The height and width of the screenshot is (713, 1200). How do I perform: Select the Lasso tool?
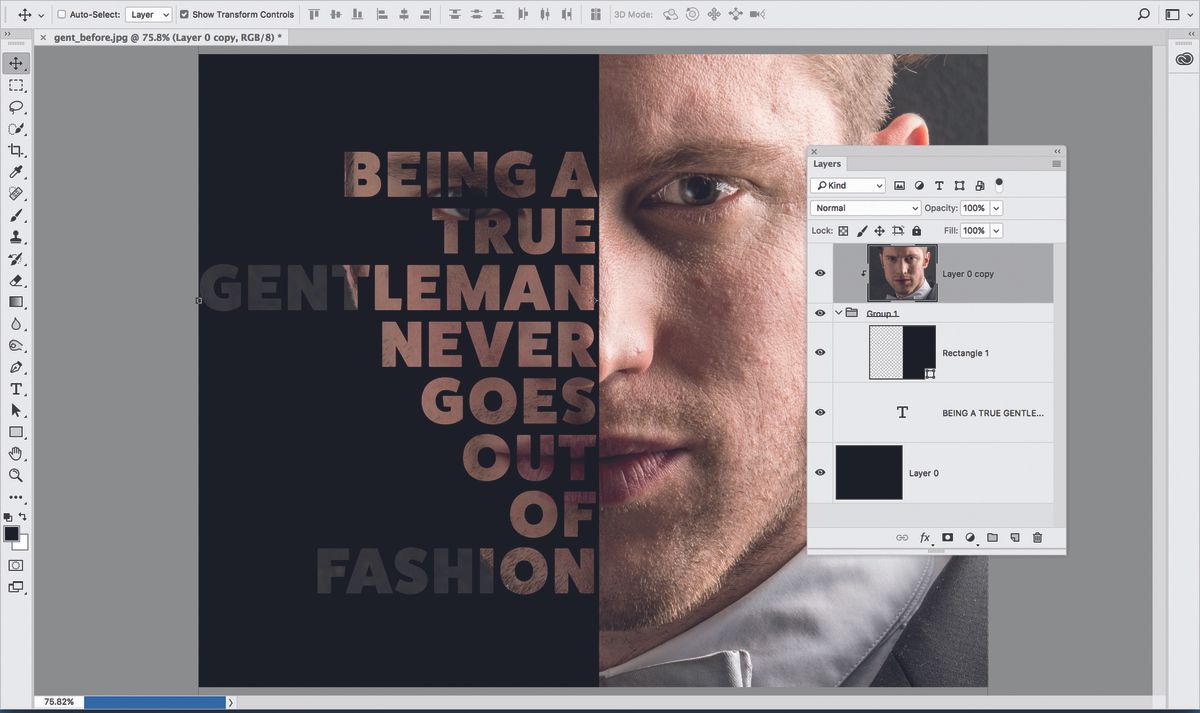(16, 107)
